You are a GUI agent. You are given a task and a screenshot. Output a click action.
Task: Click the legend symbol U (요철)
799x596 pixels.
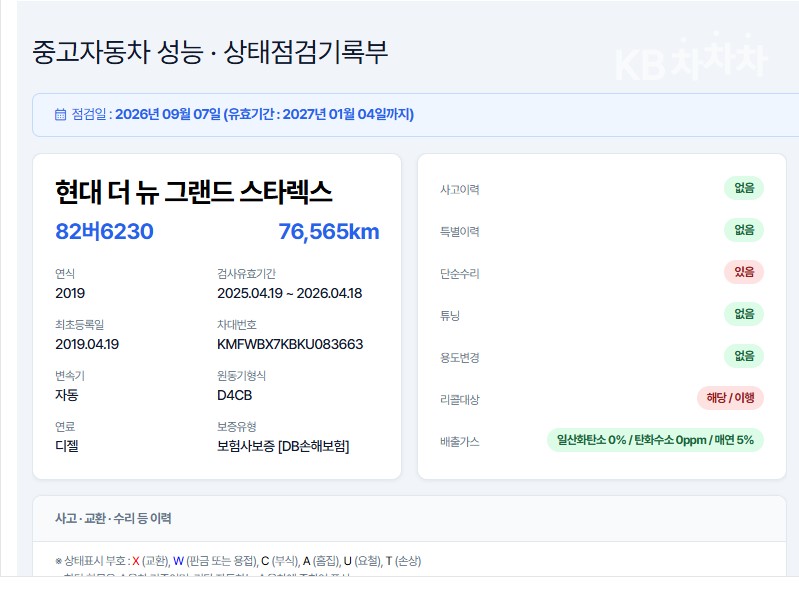coord(362,561)
